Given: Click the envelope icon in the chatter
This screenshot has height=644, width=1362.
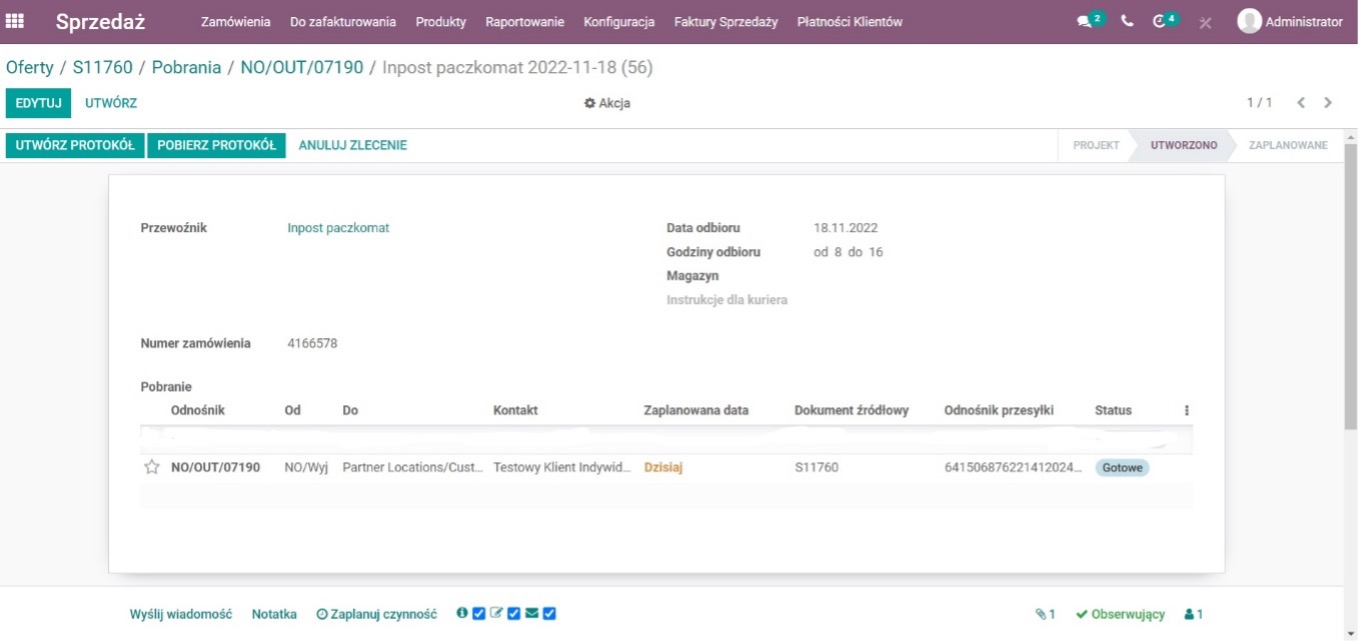Looking at the screenshot, I should point(531,613).
